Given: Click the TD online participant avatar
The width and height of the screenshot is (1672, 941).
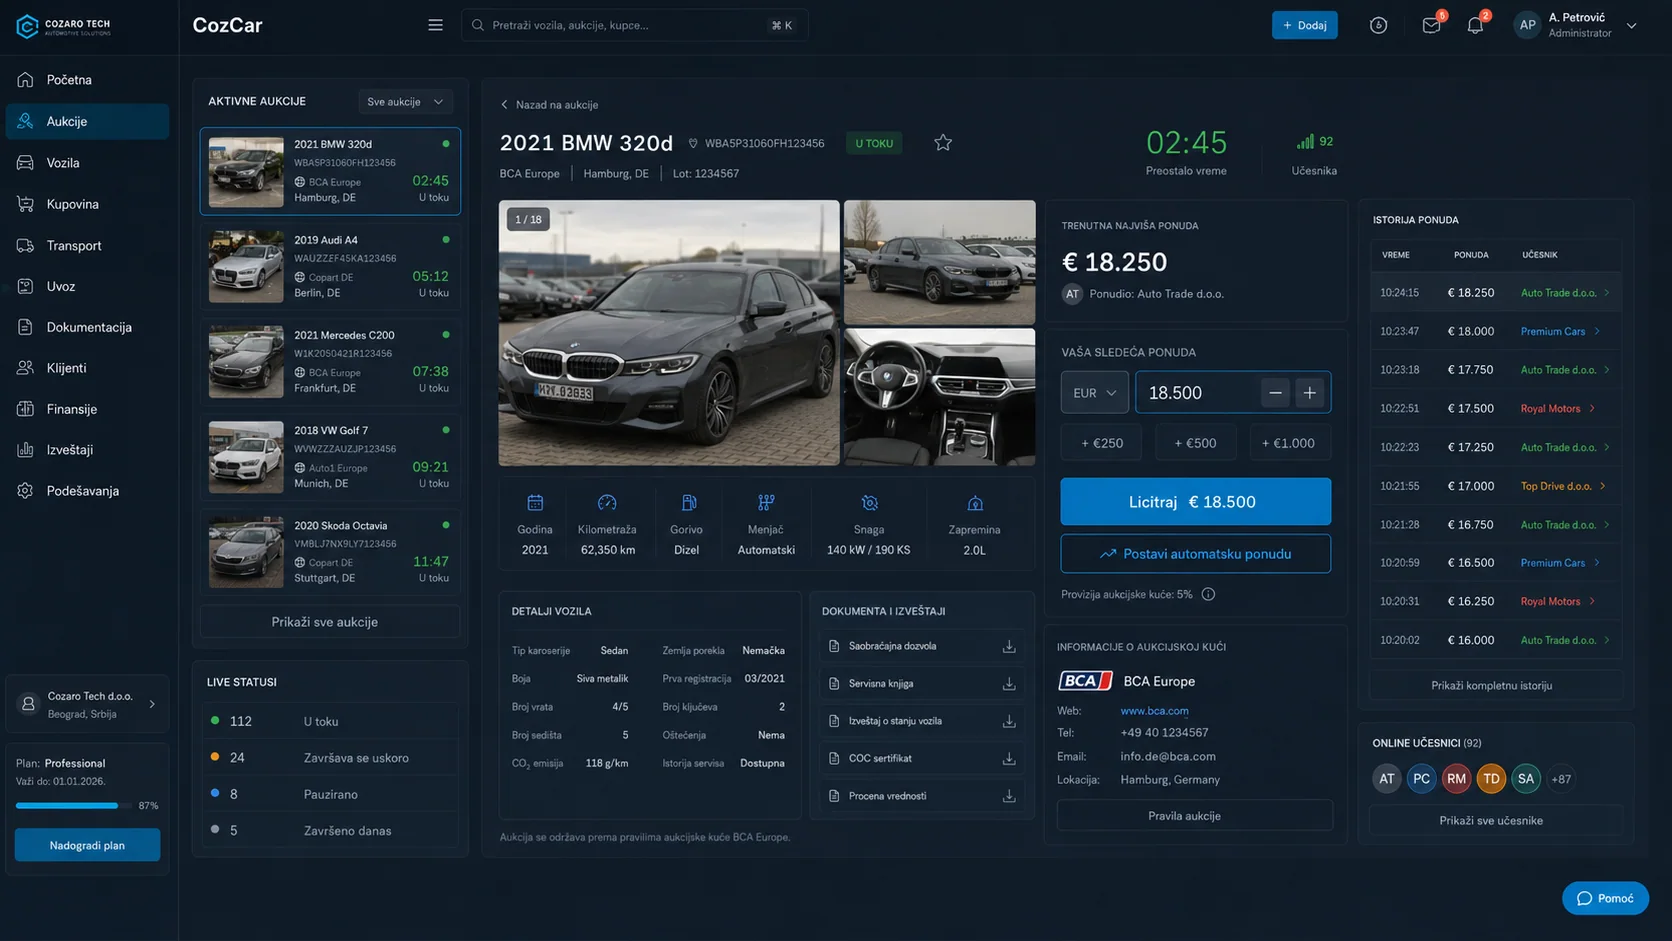Looking at the screenshot, I should coord(1491,779).
